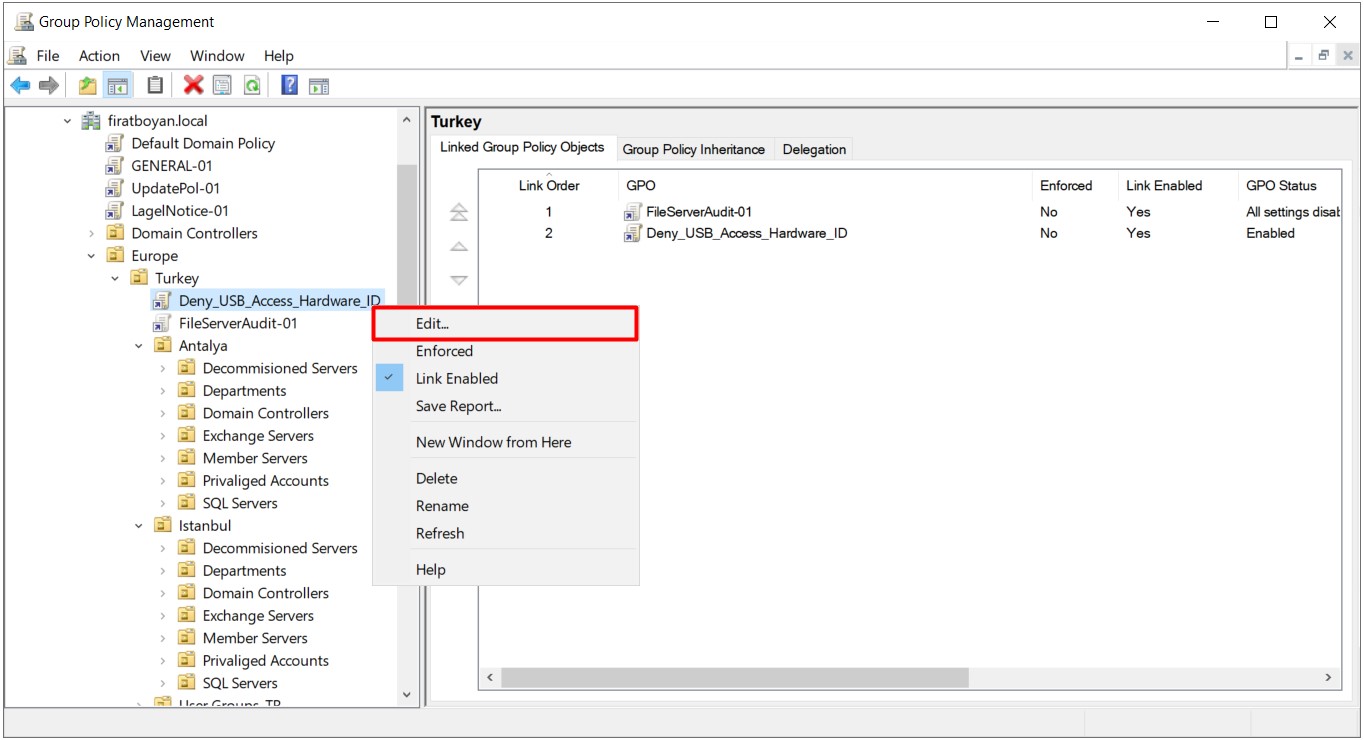Open the Delegation tab

tap(814, 149)
